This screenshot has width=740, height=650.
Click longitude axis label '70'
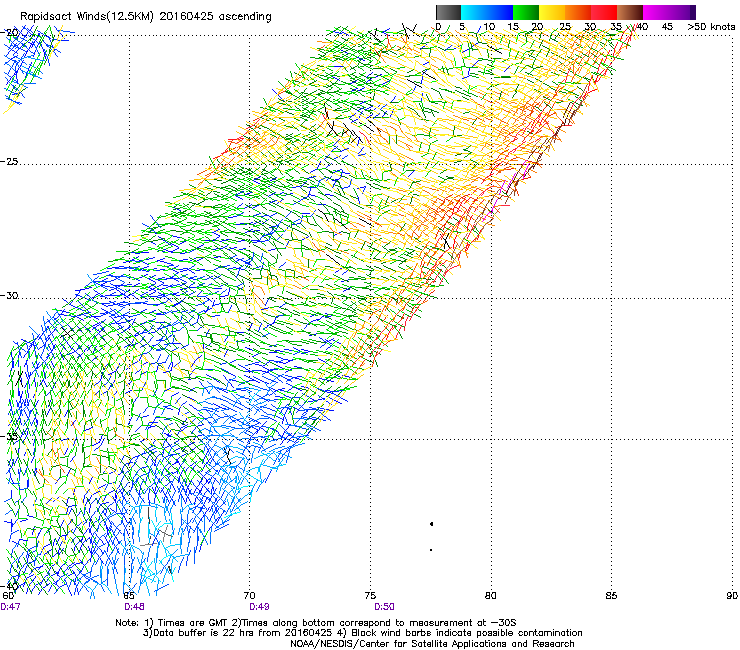249,596
